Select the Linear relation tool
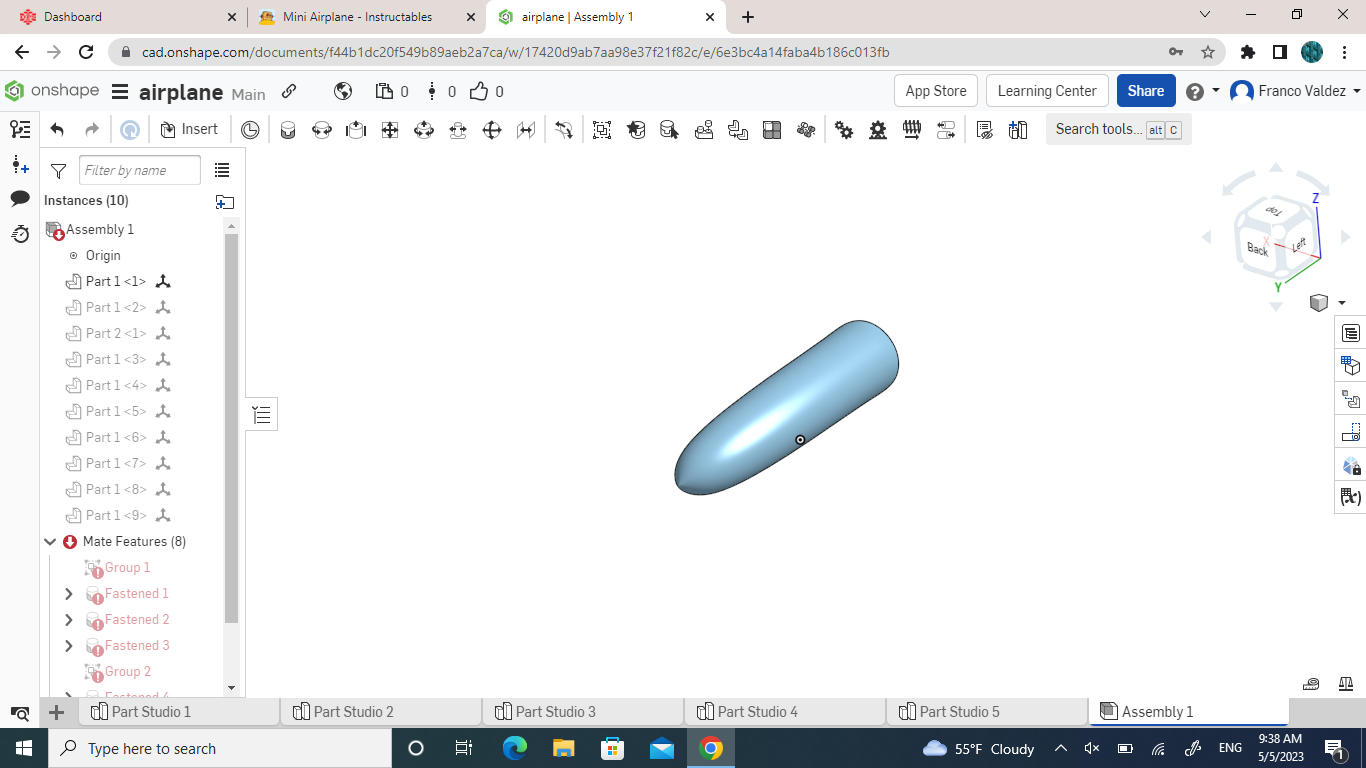Image resolution: width=1366 pixels, height=768 pixels. point(946,129)
